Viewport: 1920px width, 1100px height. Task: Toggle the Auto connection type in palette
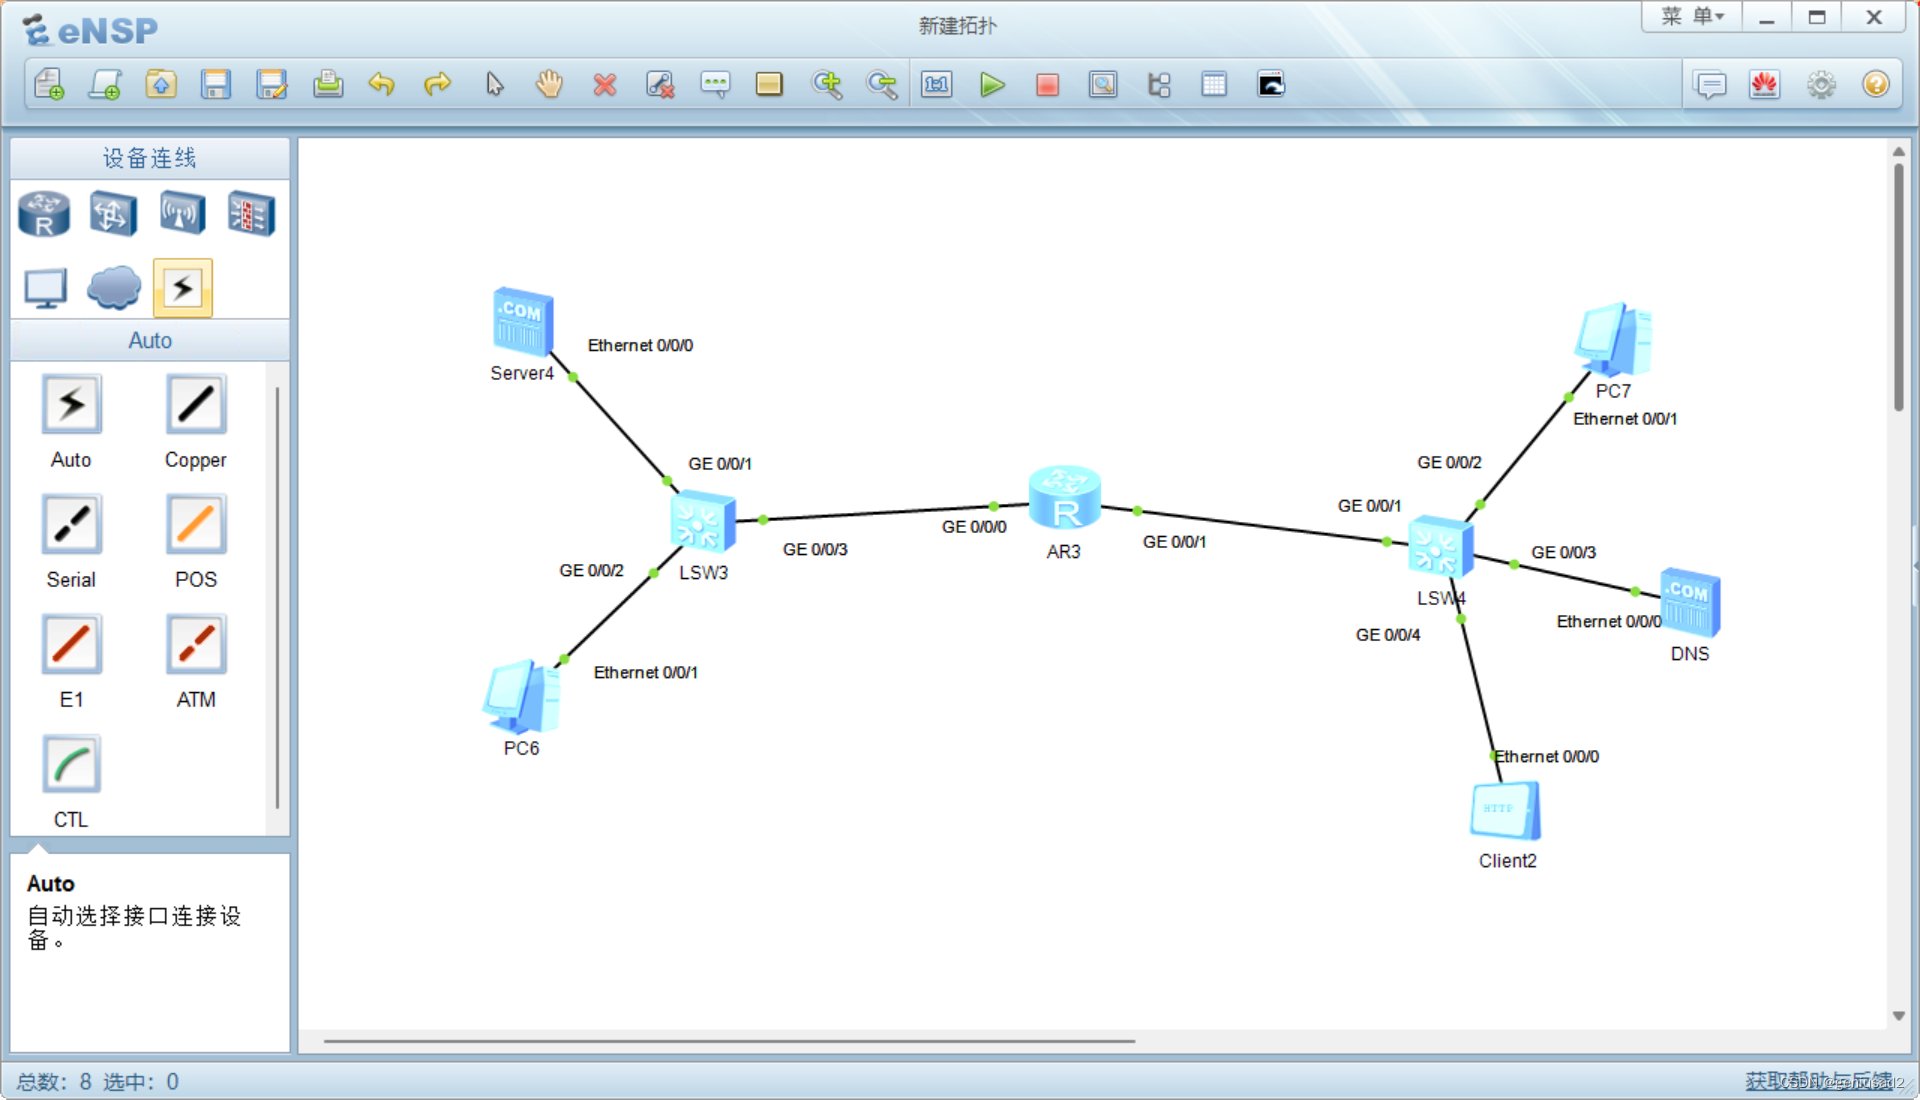click(71, 405)
